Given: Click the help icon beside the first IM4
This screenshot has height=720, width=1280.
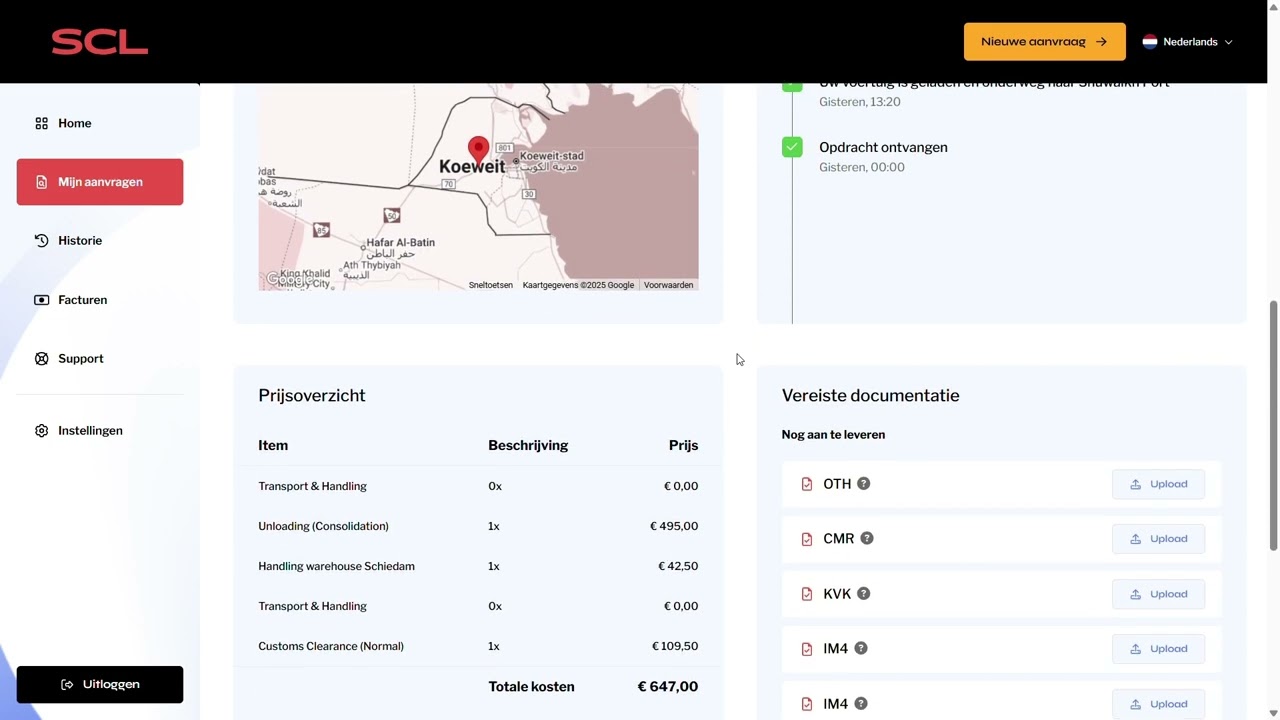Looking at the screenshot, I should (x=861, y=649).
